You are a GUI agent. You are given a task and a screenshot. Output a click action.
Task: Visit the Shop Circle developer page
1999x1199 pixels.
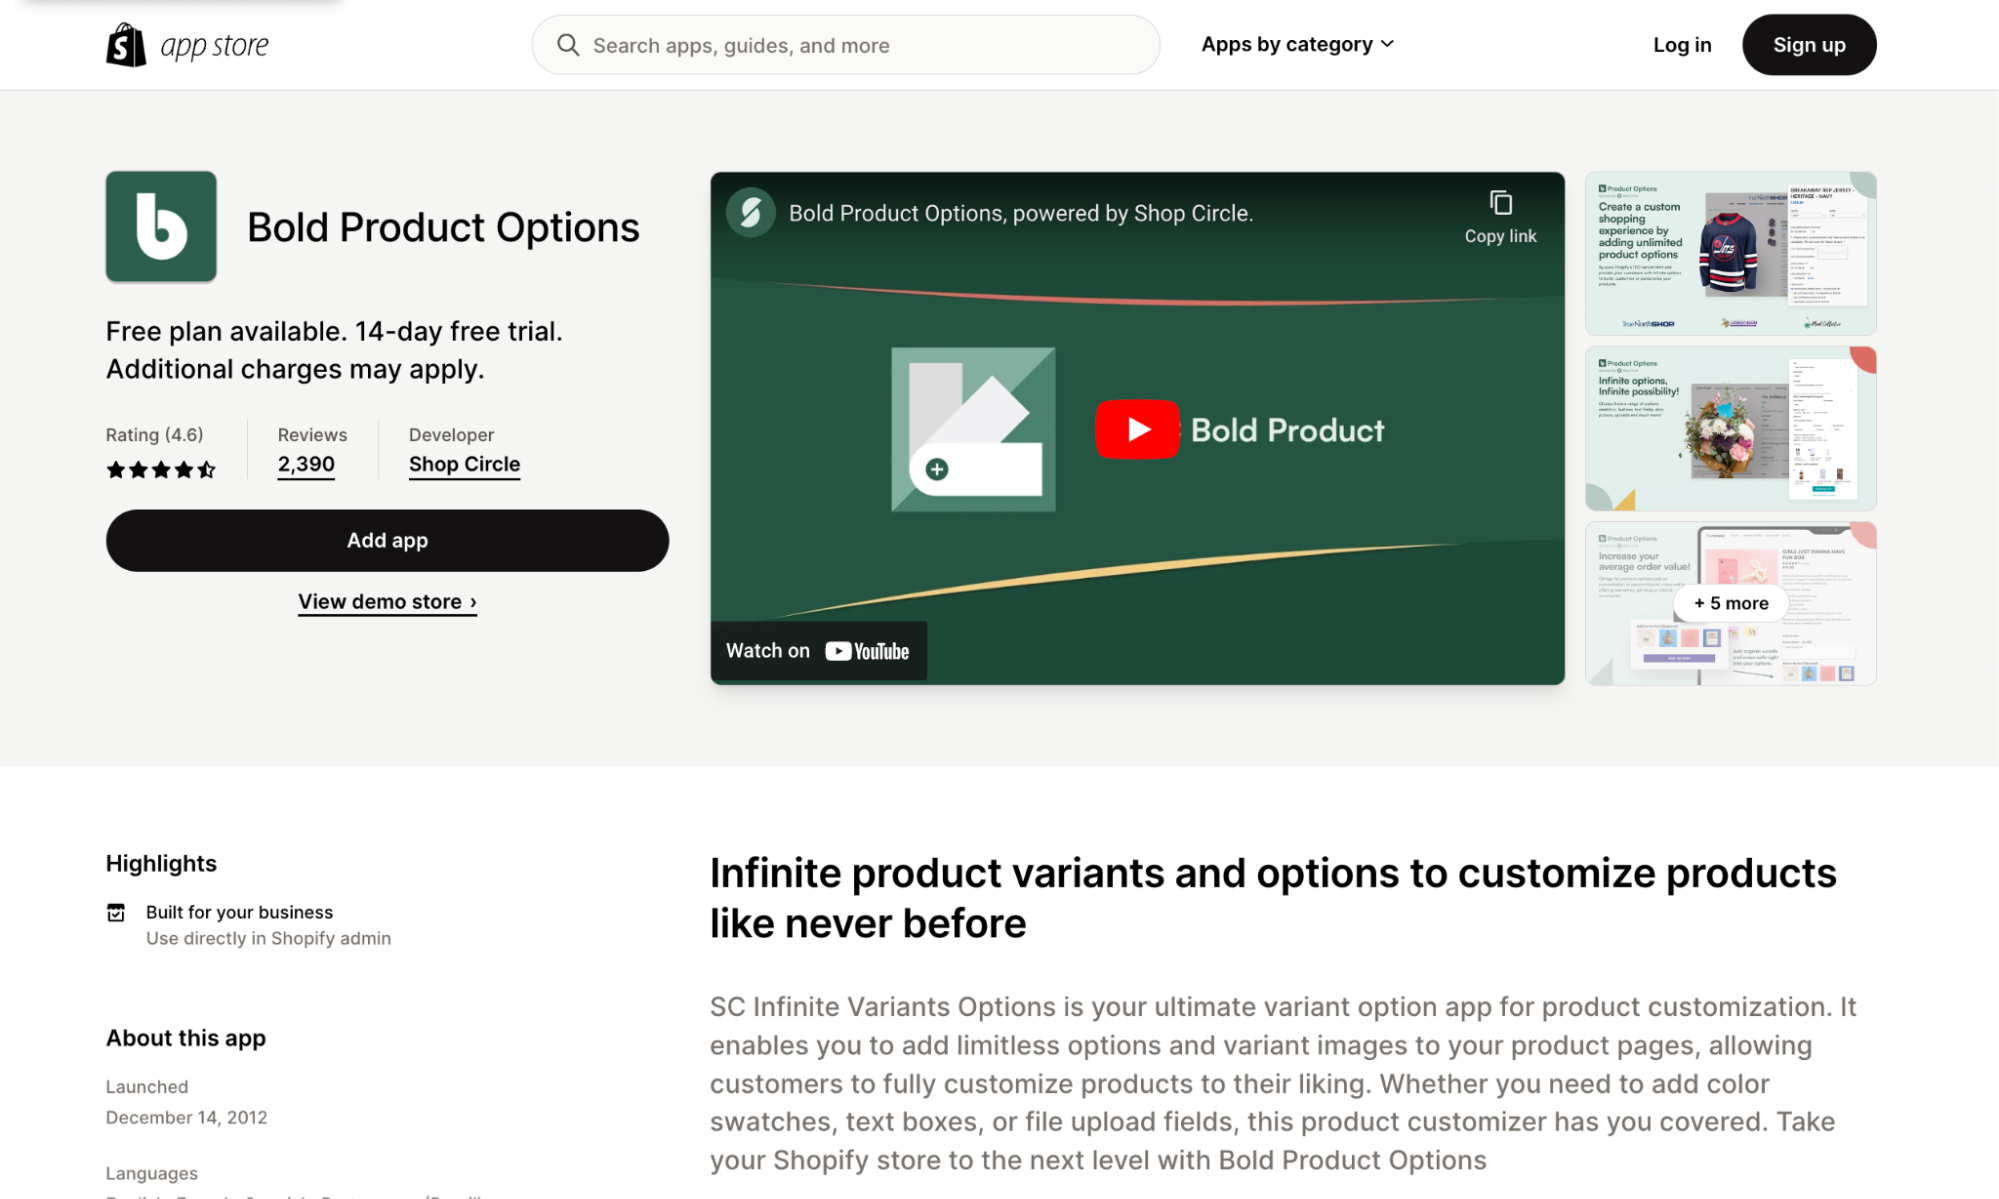(x=464, y=464)
